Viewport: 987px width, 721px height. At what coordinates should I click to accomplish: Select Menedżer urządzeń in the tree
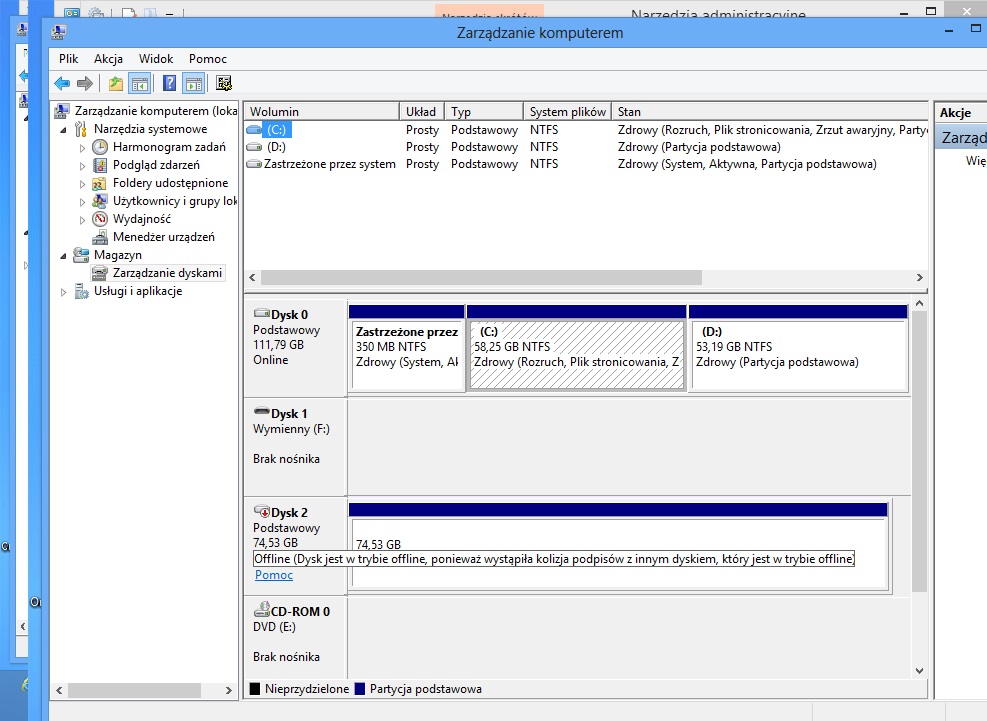point(163,237)
